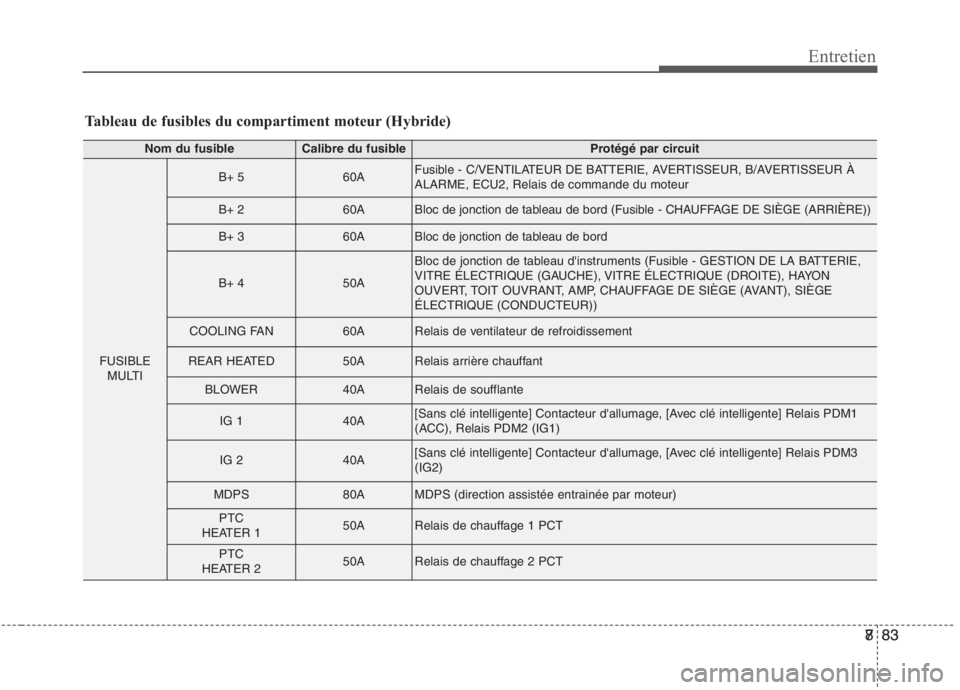
Task: Click the 'Nom du fusible' column header
Action: click(189, 149)
